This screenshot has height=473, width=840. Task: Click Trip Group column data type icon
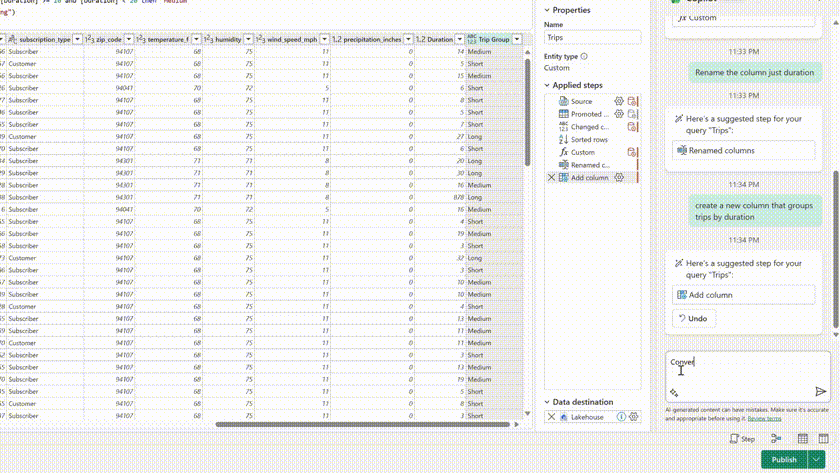click(471, 39)
